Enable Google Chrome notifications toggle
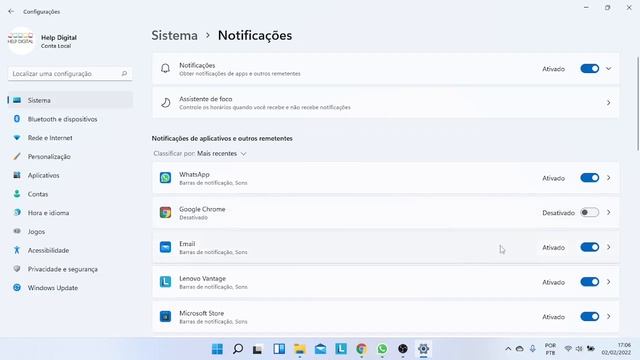 coord(590,213)
